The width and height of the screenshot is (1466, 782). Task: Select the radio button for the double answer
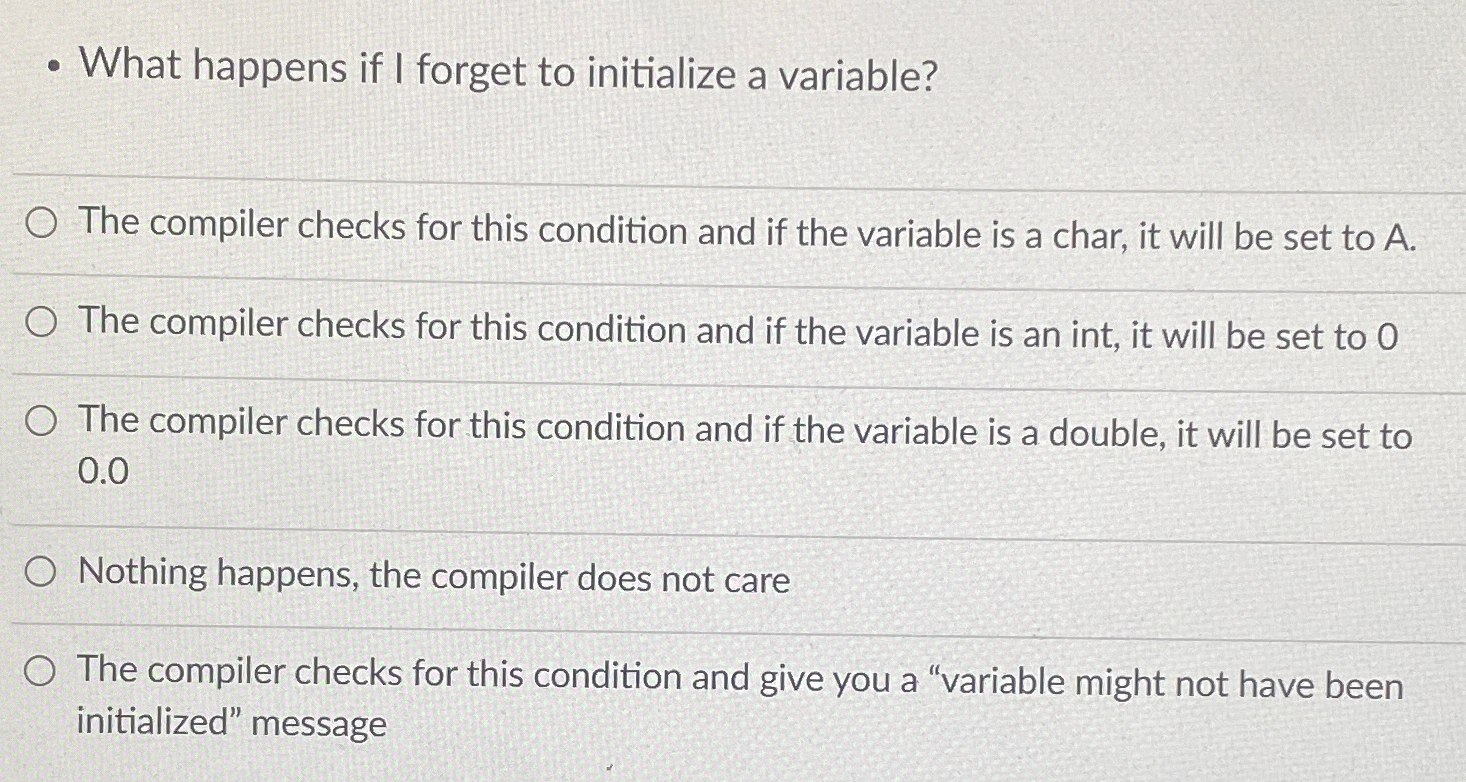(x=40, y=422)
